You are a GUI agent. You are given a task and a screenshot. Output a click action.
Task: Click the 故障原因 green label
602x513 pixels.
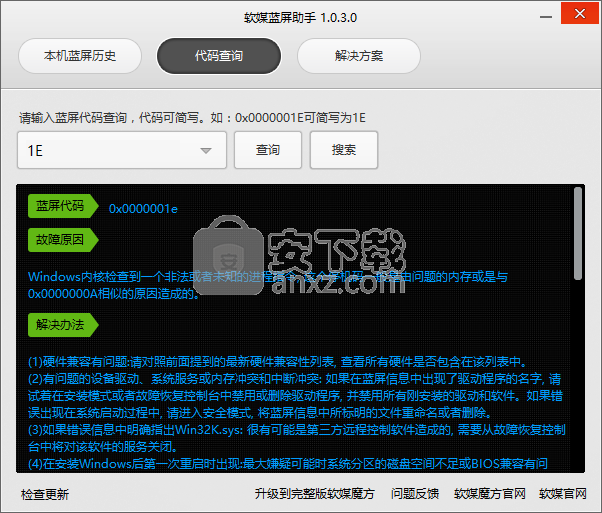(x=63, y=240)
